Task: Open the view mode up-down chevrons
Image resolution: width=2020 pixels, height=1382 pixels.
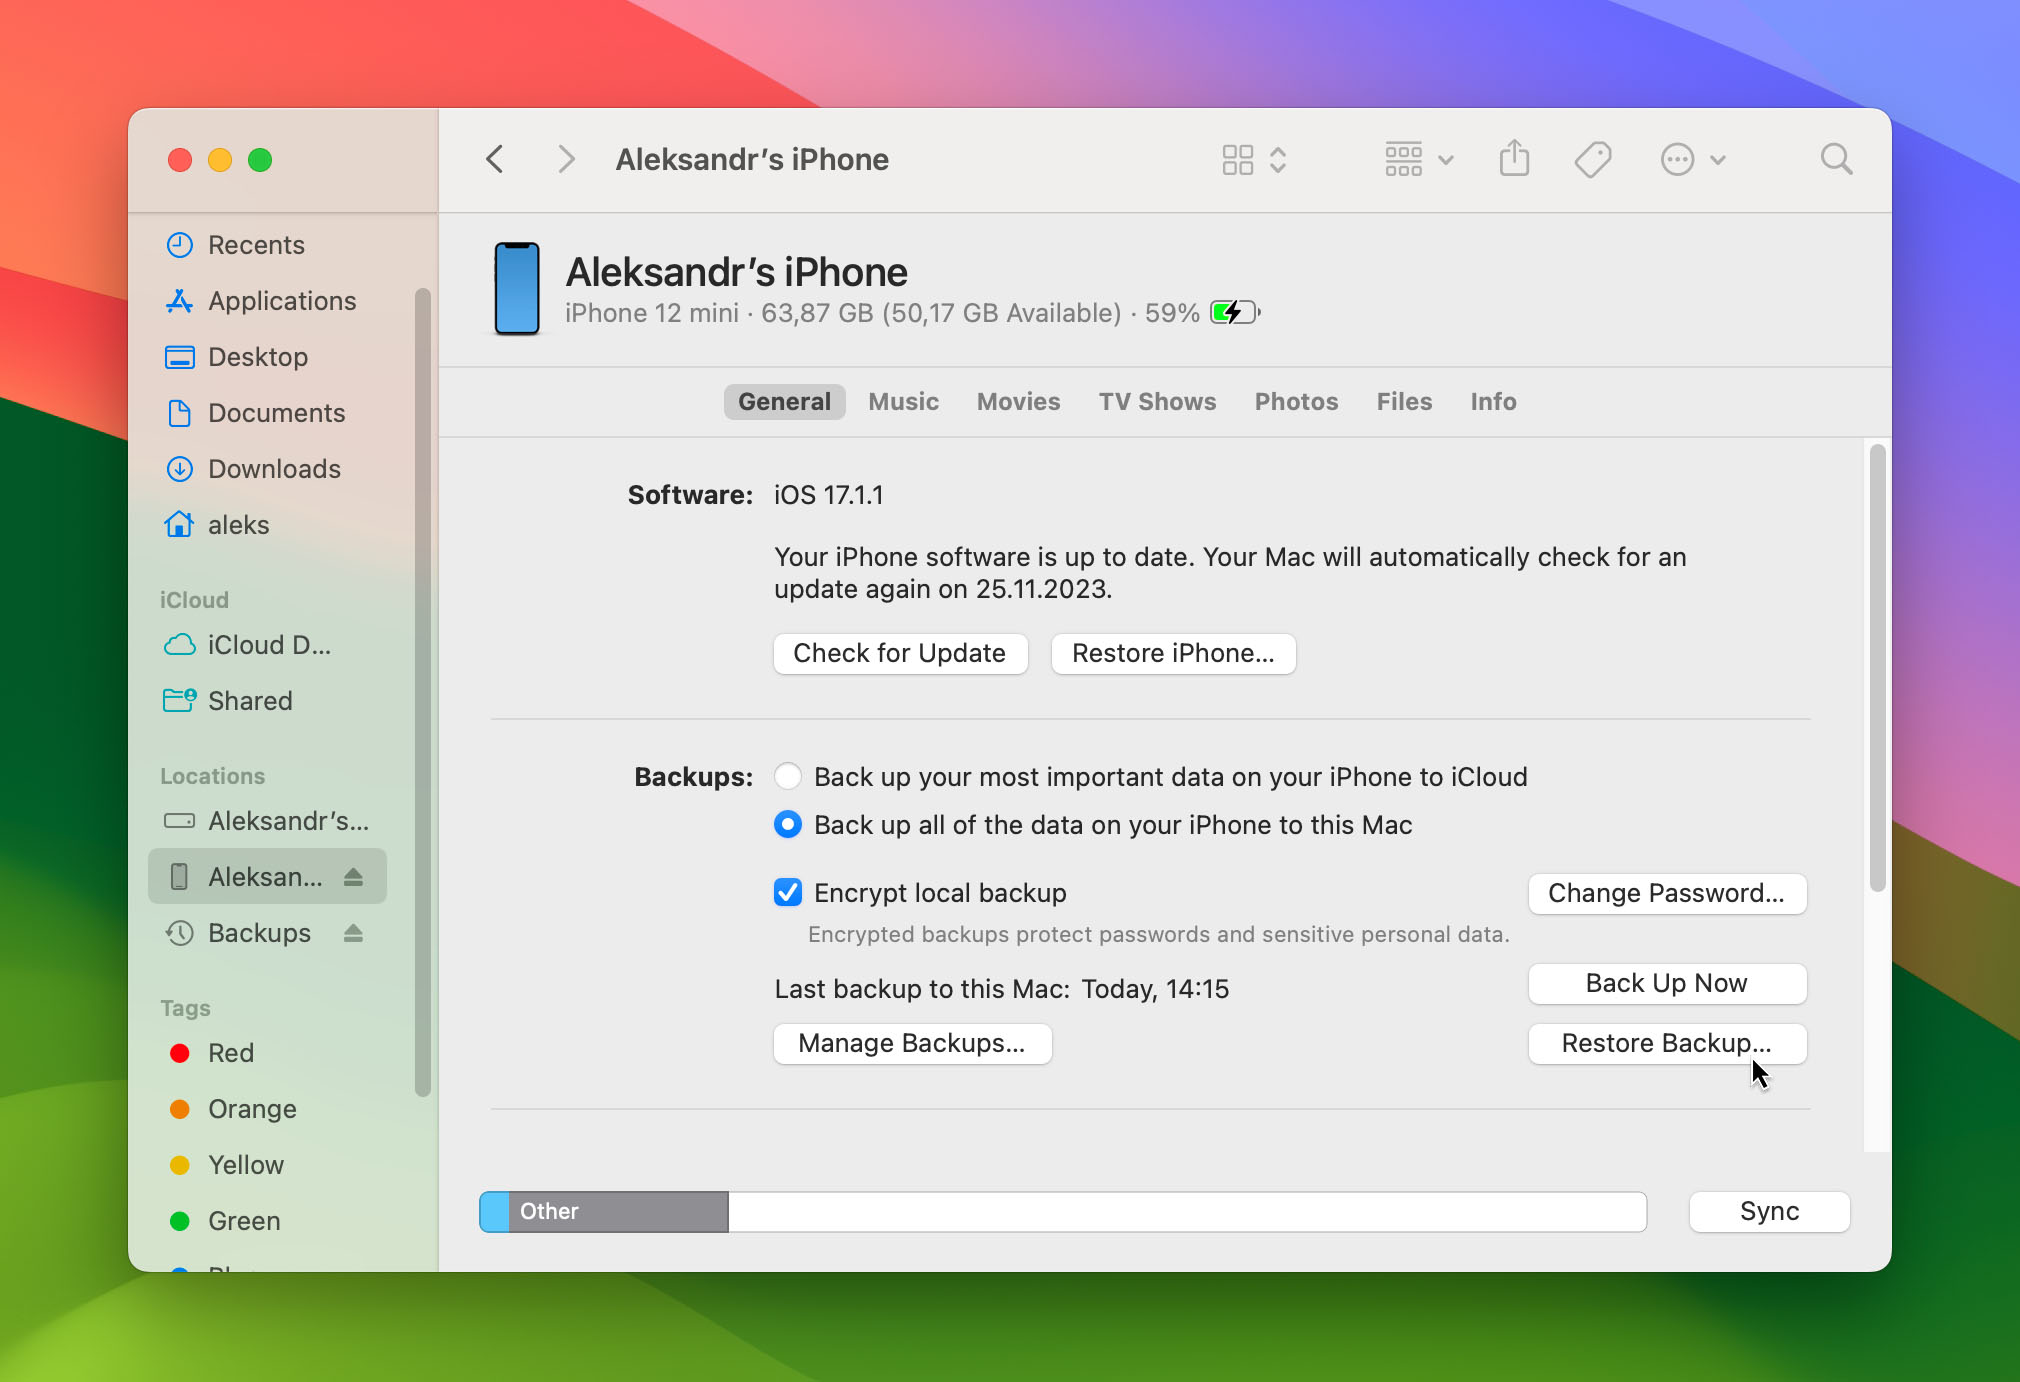Action: tap(1278, 160)
